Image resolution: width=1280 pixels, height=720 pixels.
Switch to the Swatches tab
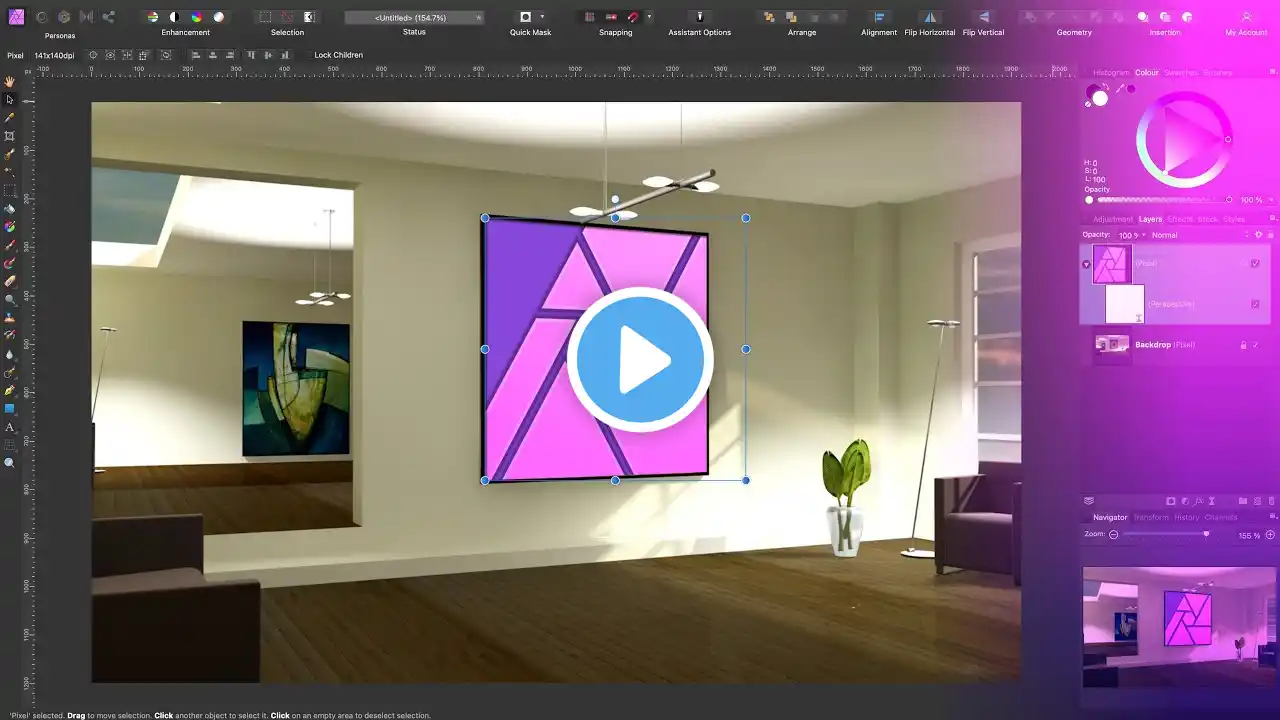click(x=1181, y=73)
